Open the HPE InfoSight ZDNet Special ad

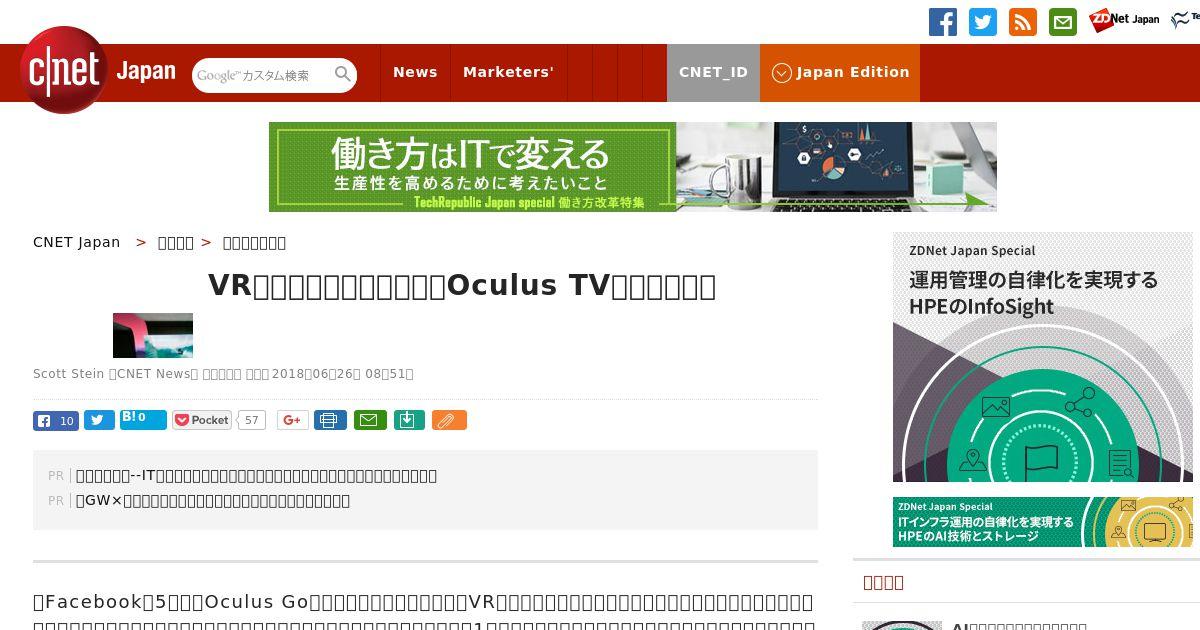click(1043, 357)
